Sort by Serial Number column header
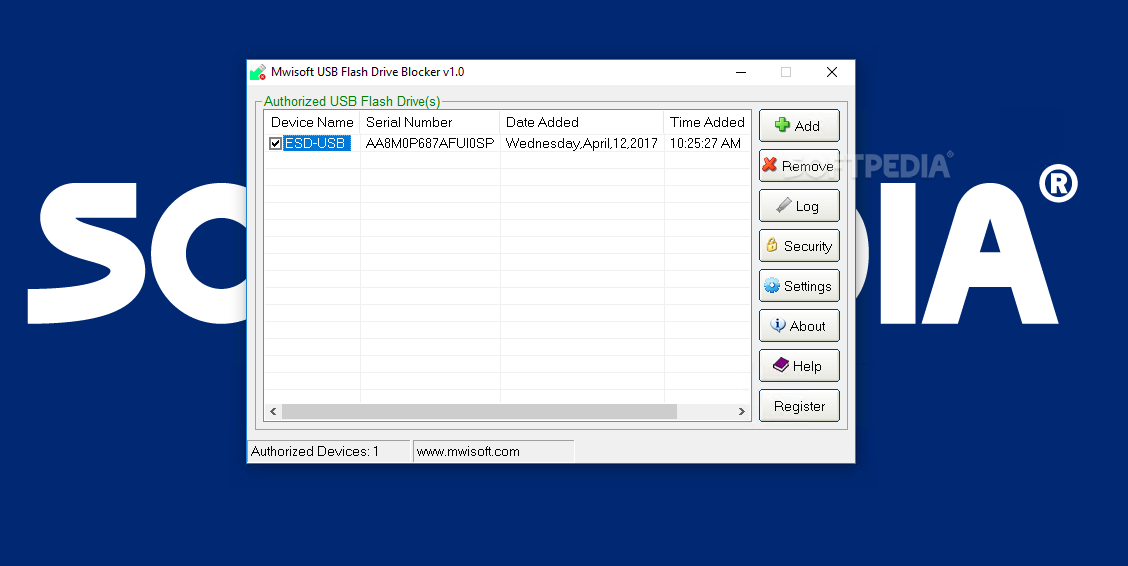This screenshot has height=566, width=1128. (429, 122)
